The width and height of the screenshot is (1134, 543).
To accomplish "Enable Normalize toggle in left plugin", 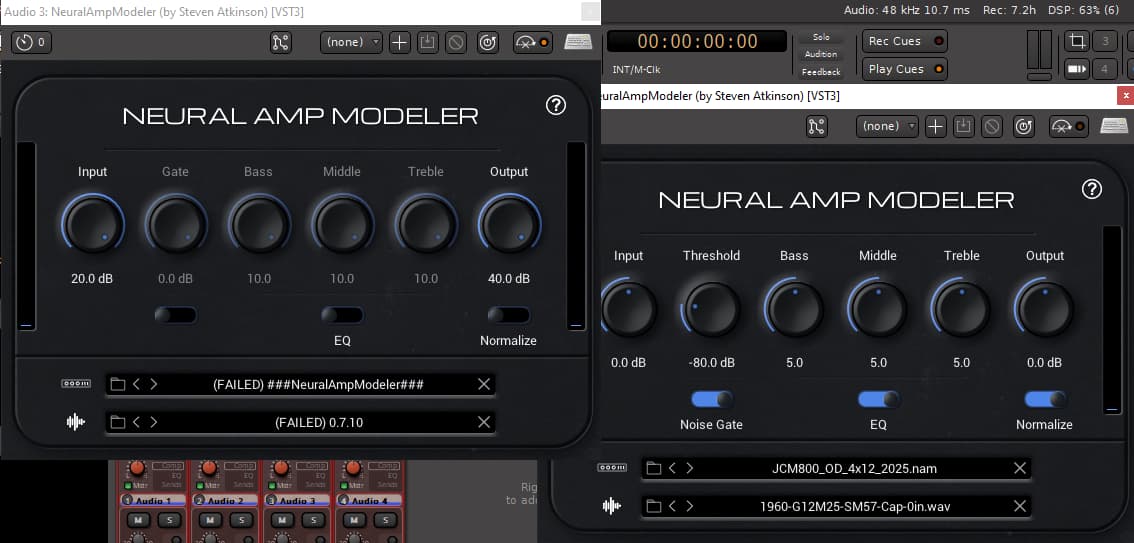I will [x=508, y=315].
